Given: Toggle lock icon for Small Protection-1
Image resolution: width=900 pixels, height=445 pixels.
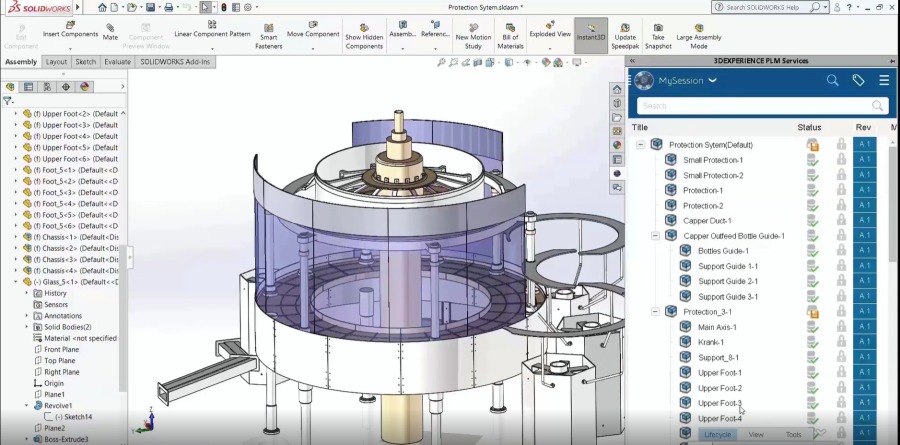Looking at the screenshot, I should (841, 160).
